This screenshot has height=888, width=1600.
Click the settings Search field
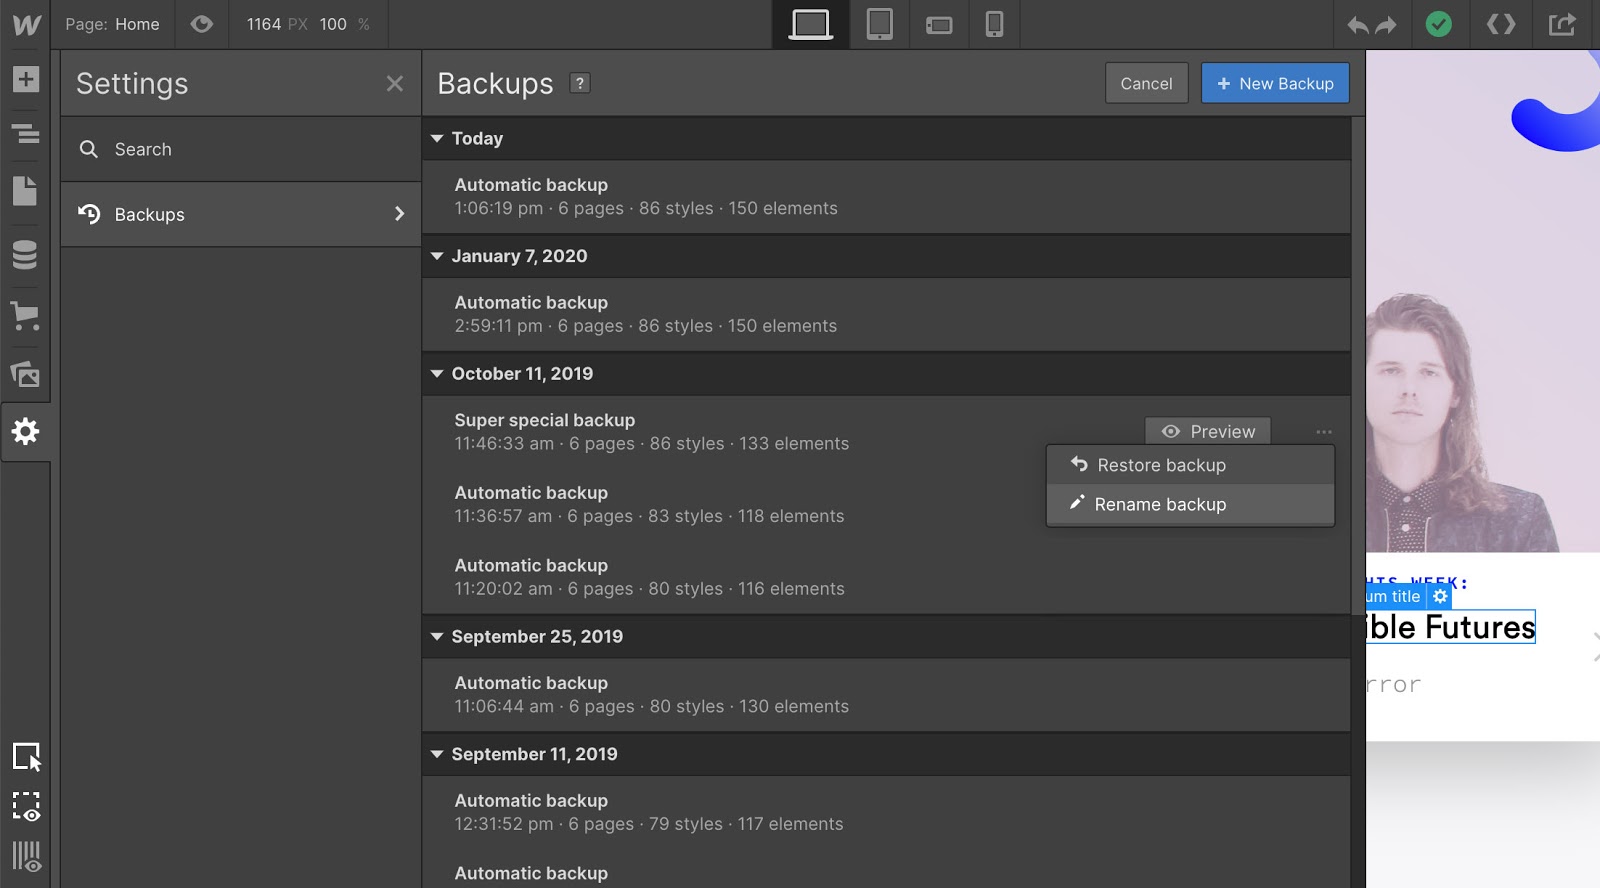tap(240, 149)
